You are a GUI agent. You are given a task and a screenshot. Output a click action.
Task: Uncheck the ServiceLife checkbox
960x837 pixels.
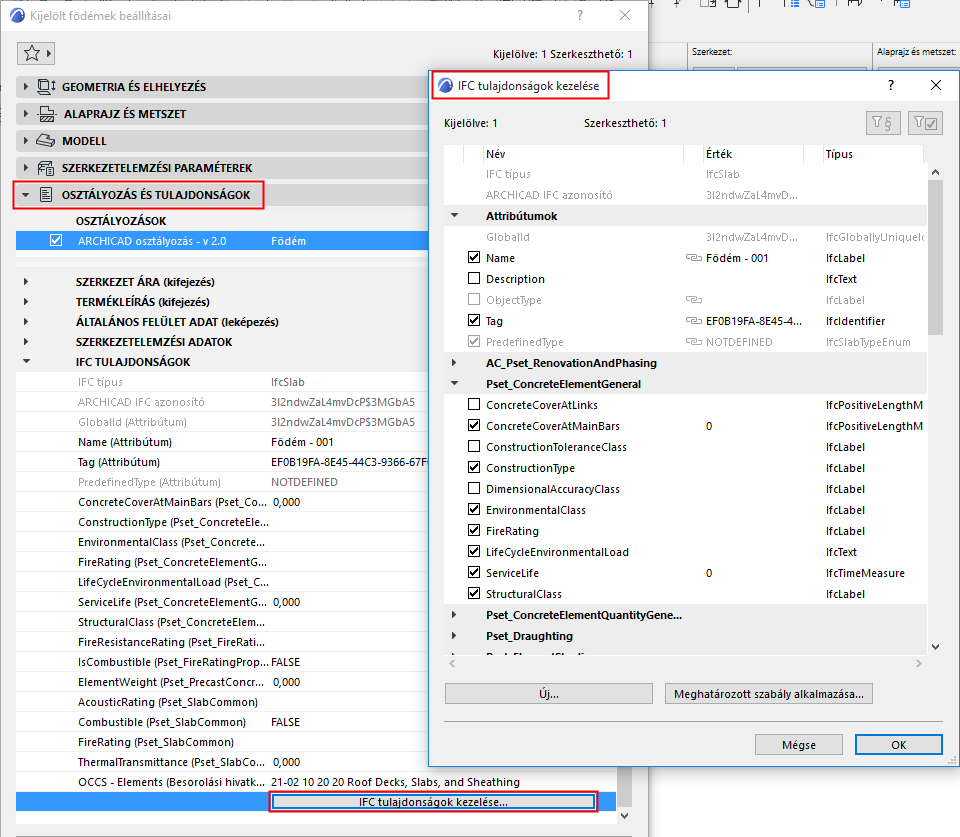(x=474, y=572)
